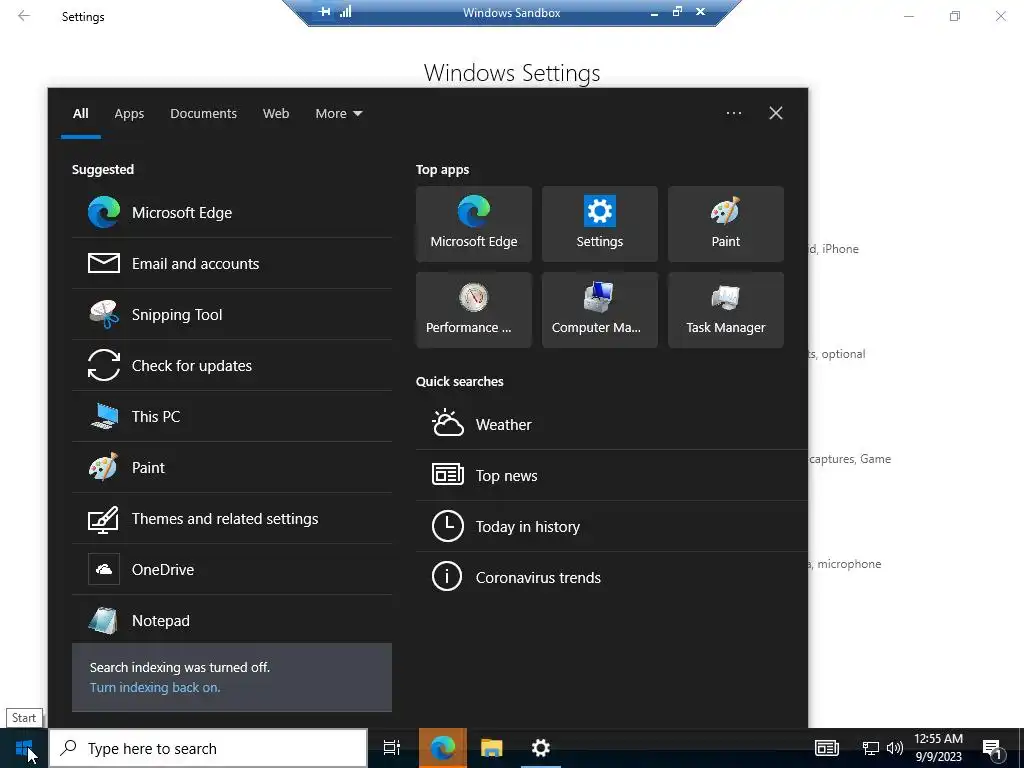Open Task View on the taskbar
Viewport: 1024px width, 768px height.
[x=392, y=748]
